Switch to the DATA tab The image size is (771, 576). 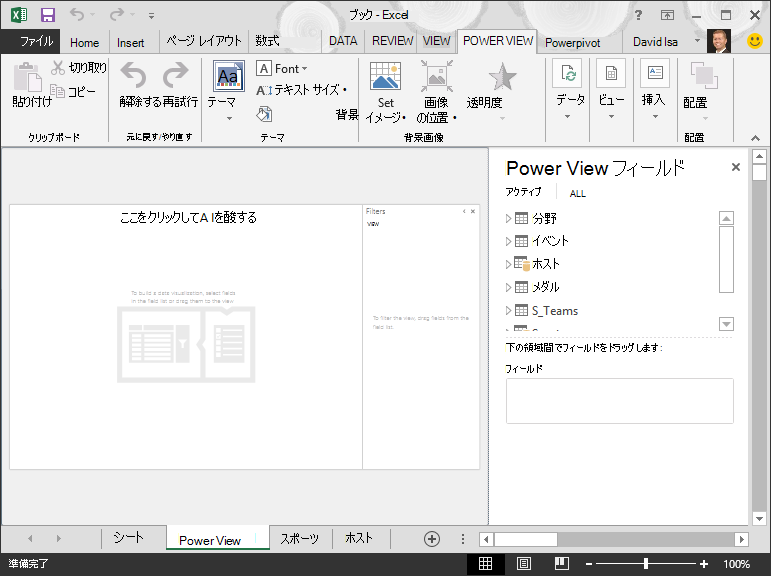343,41
